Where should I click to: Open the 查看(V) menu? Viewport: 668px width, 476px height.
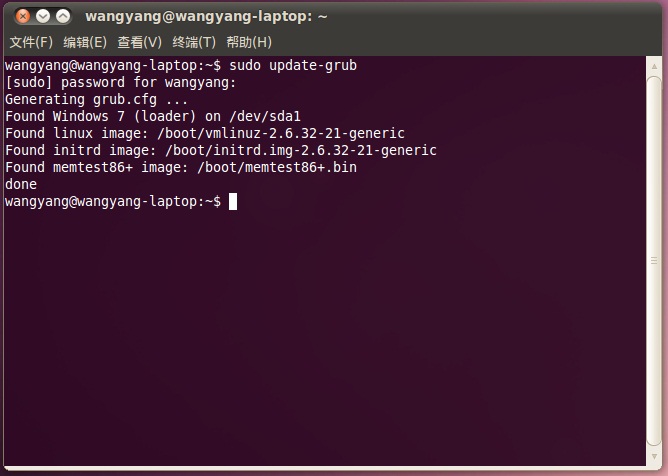coord(139,42)
